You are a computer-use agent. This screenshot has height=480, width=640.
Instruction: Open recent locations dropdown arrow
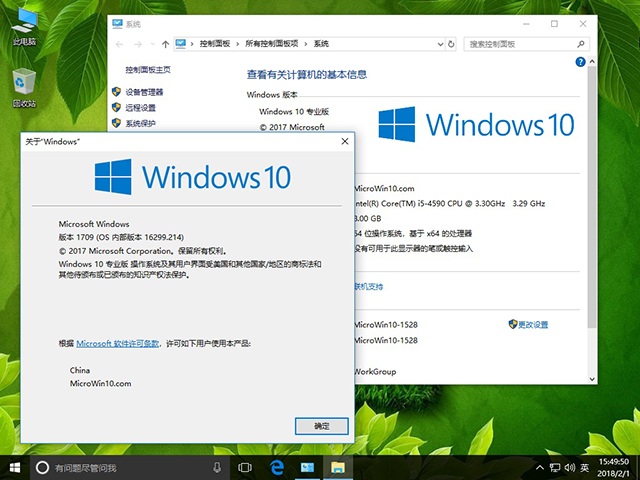click(152, 44)
